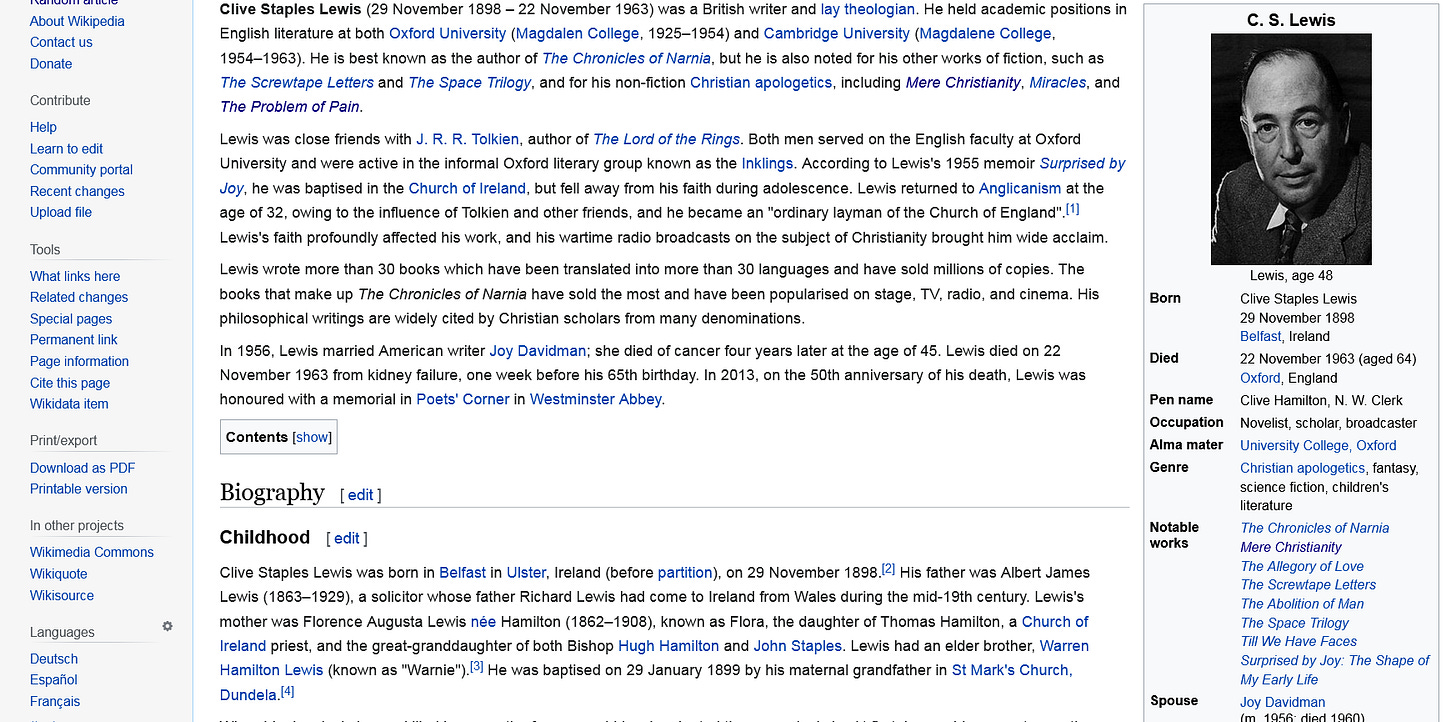
Task: Download the article as PDF
Action: coord(82,468)
